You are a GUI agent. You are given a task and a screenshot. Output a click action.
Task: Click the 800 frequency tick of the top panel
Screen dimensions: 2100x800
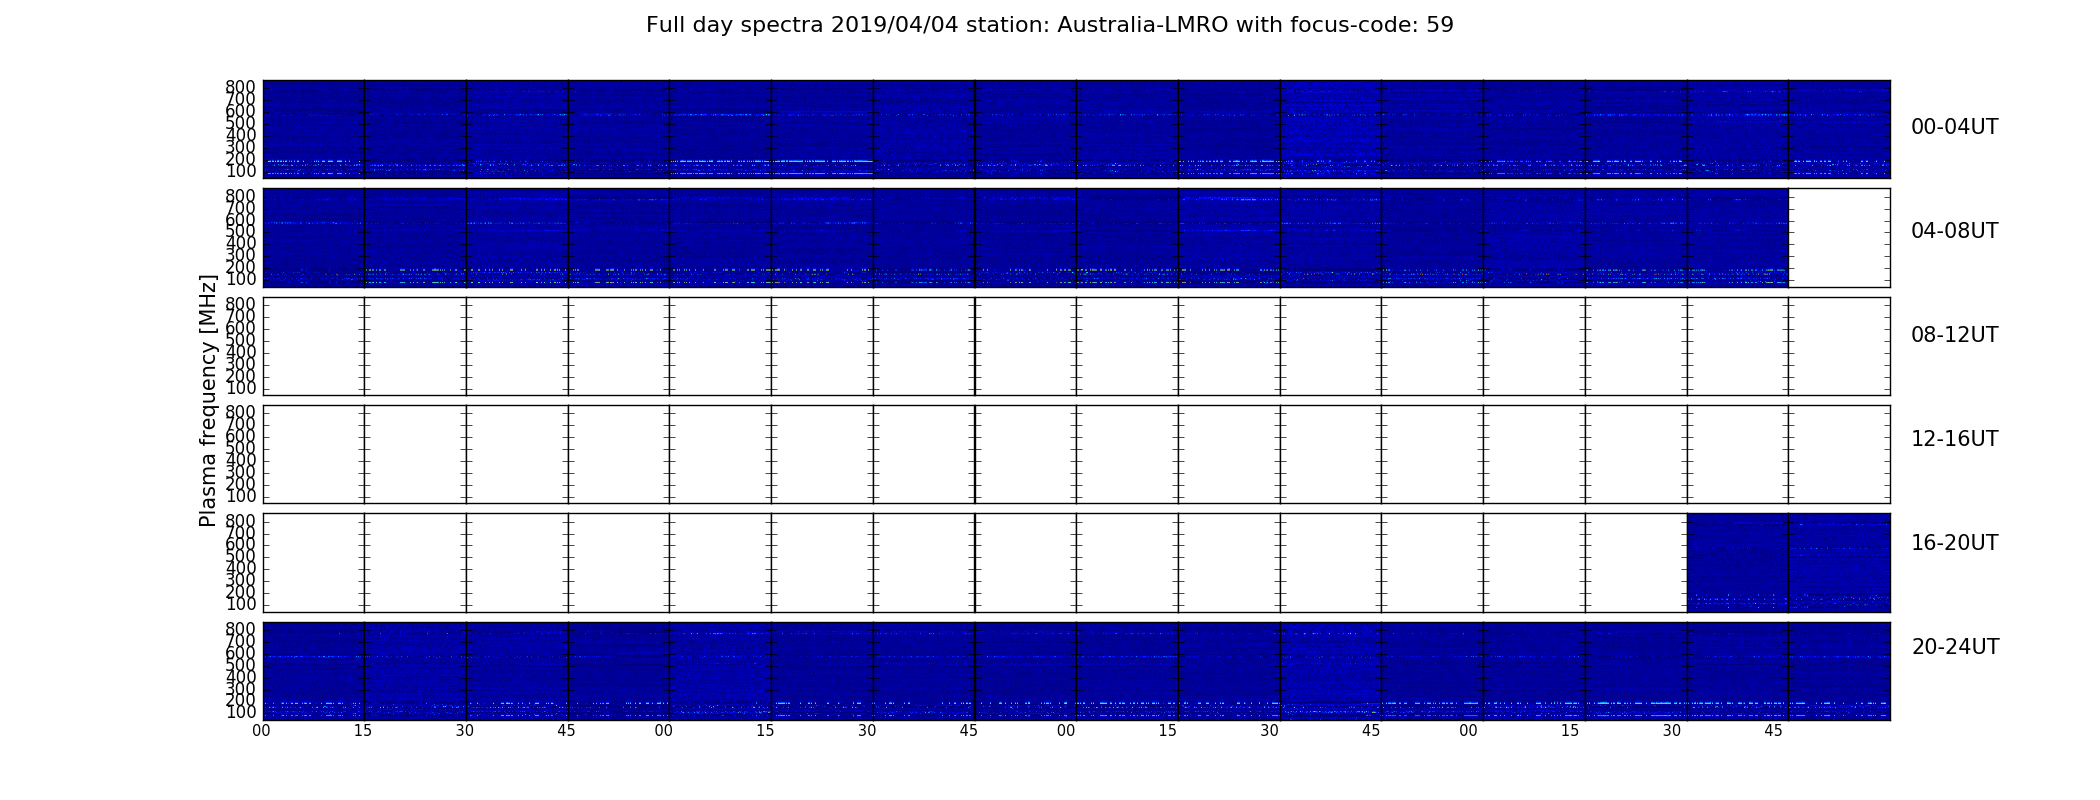[240, 87]
